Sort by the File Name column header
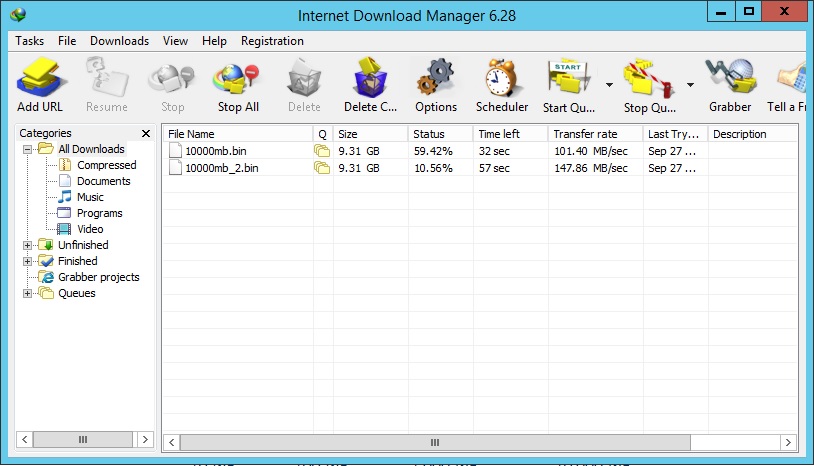This screenshot has height=466, width=814. tap(238, 134)
